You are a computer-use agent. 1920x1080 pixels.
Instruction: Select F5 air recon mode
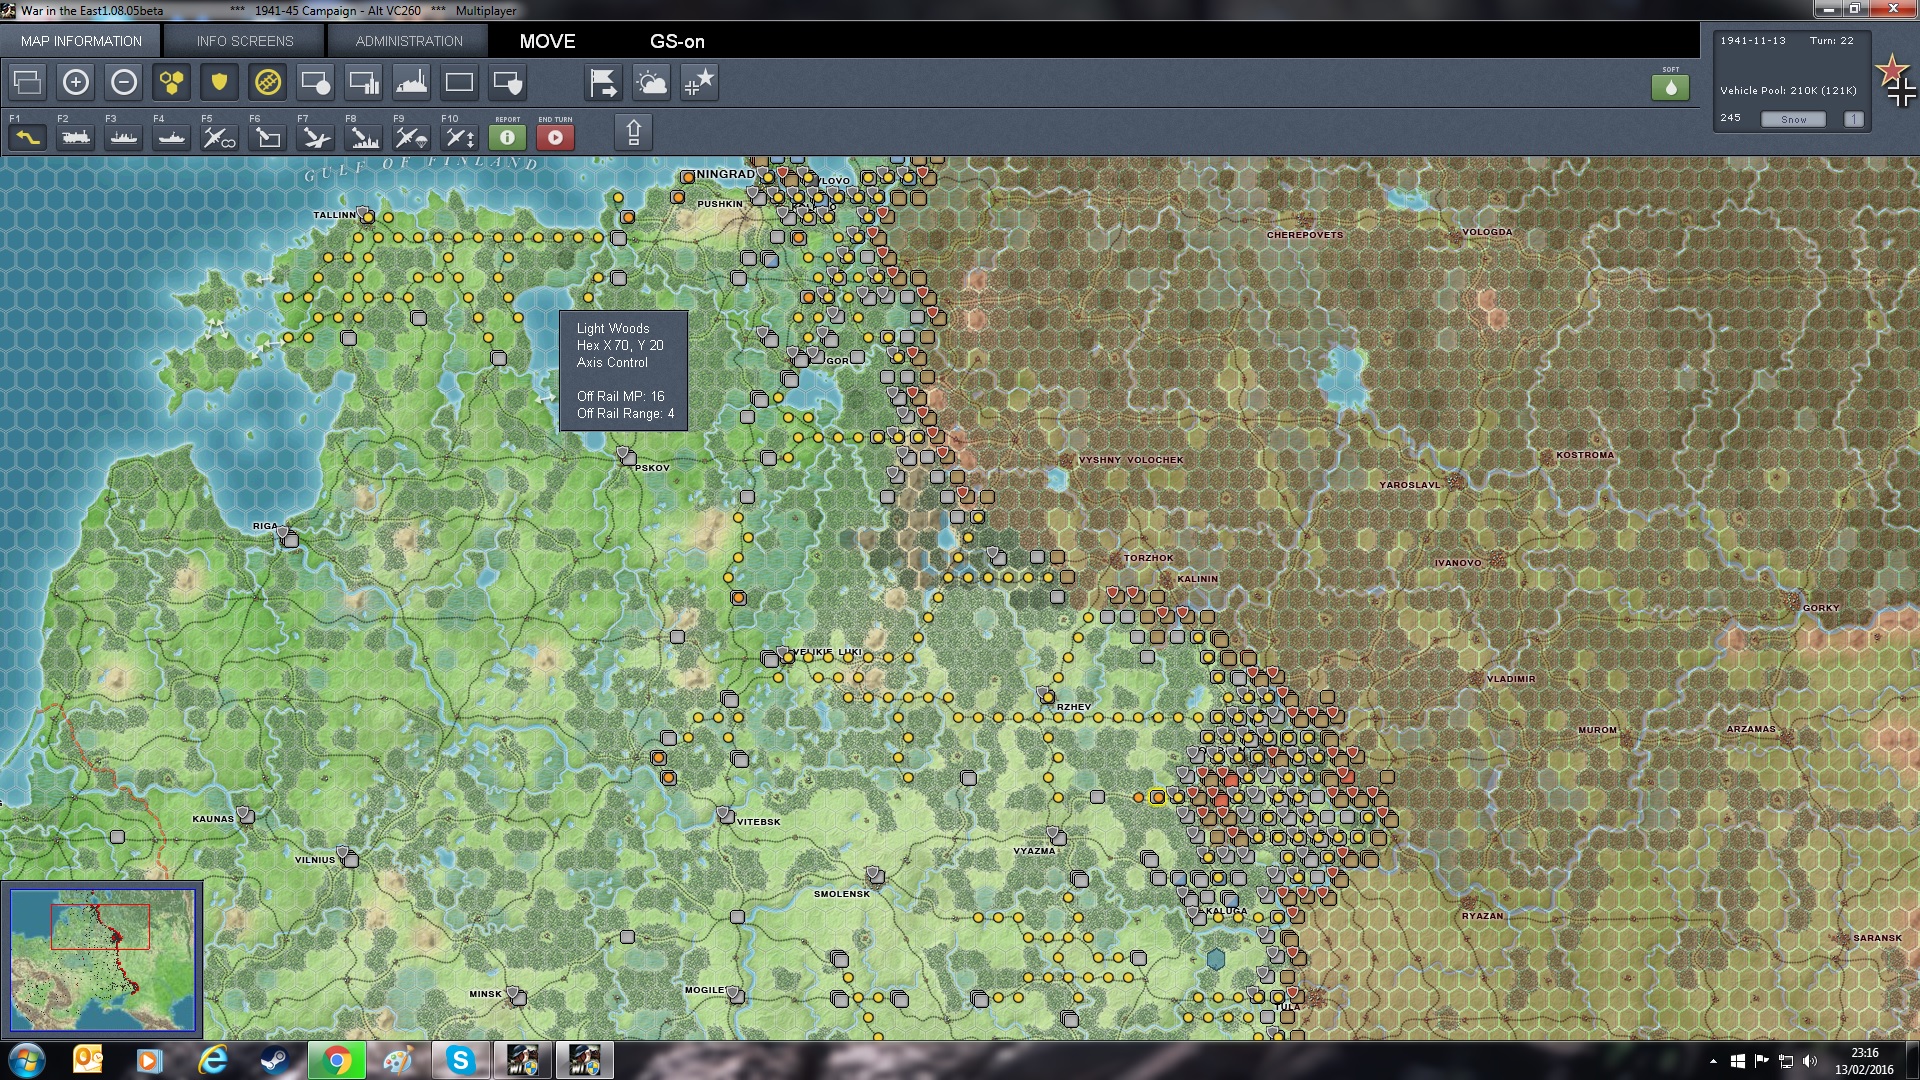point(219,137)
